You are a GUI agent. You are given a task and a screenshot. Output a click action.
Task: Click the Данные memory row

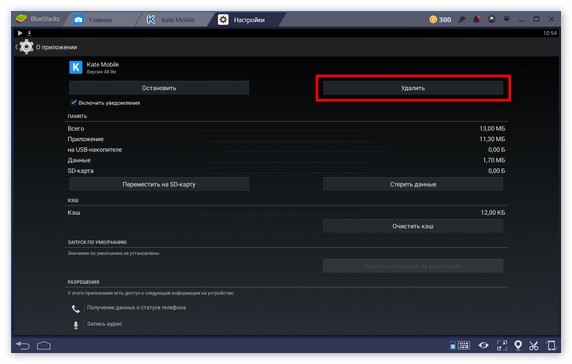(x=286, y=160)
